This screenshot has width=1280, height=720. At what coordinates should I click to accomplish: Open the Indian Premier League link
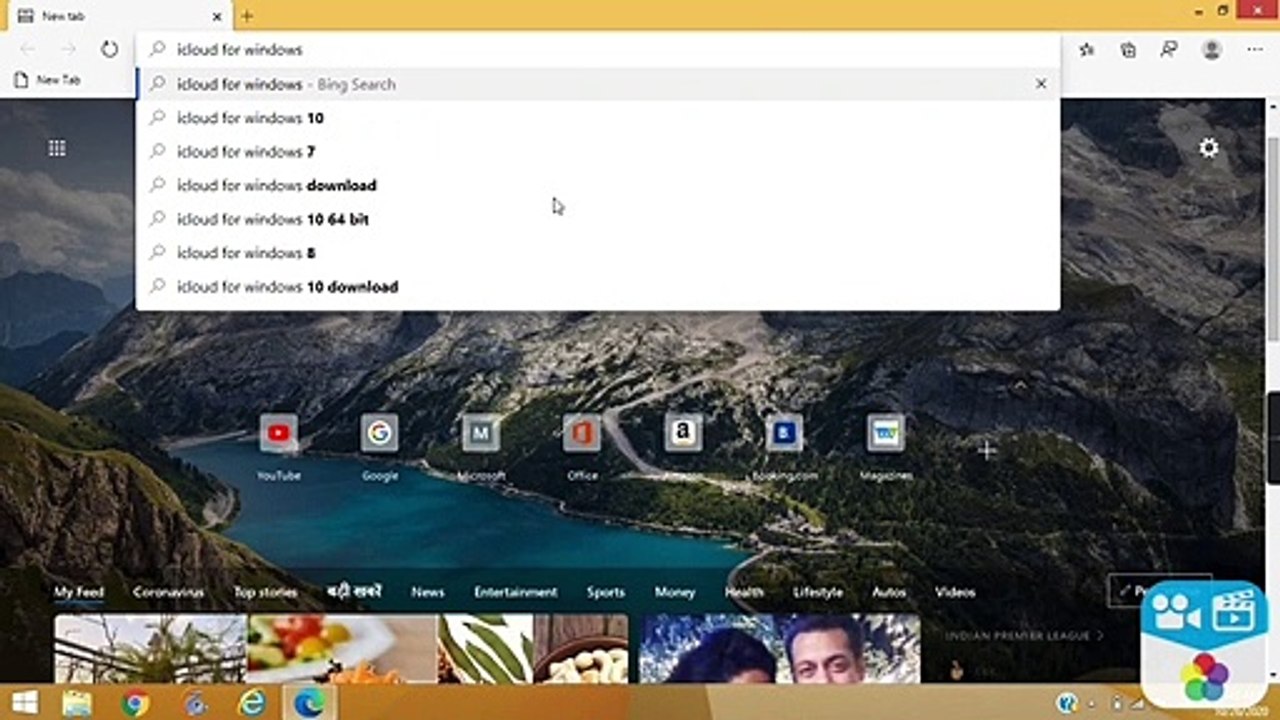pyautogui.click(x=1025, y=635)
